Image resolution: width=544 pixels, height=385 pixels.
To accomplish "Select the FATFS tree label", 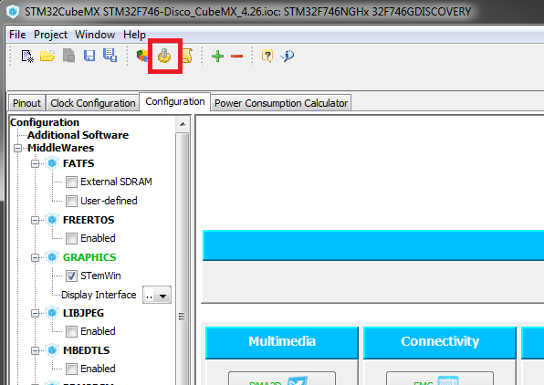I will [x=78, y=163].
